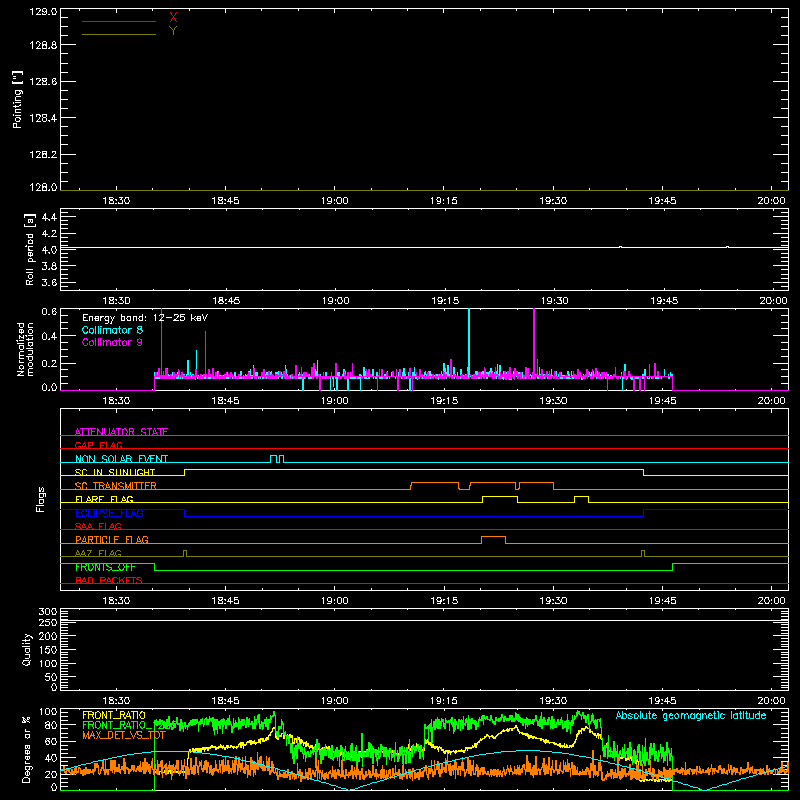The width and height of the screenshot is (800, 800).
Task: Click the 'Degrees or %' axis title
Action: (x=27, y=750)
